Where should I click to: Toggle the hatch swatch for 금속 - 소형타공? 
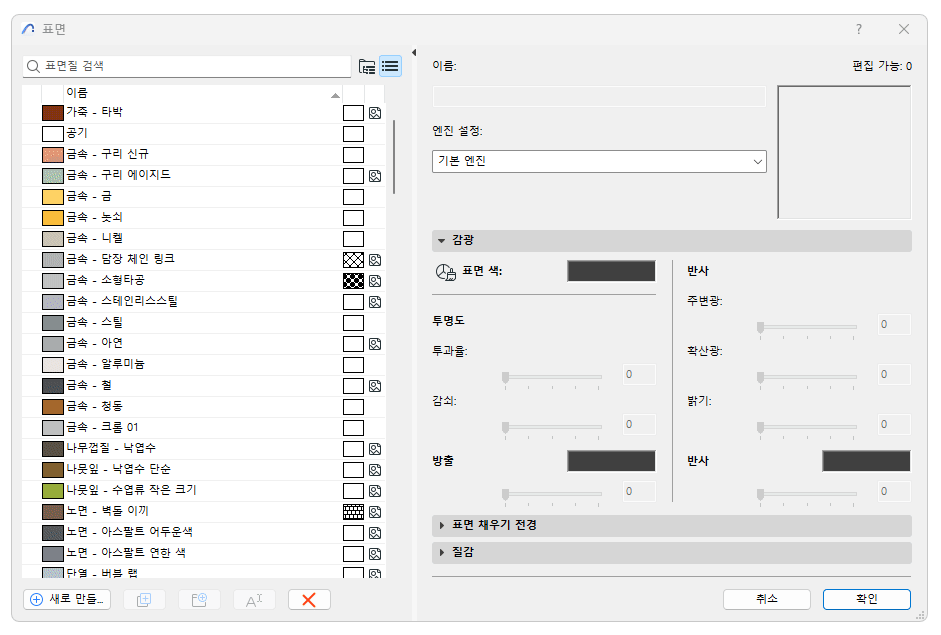tap(353, 280)
